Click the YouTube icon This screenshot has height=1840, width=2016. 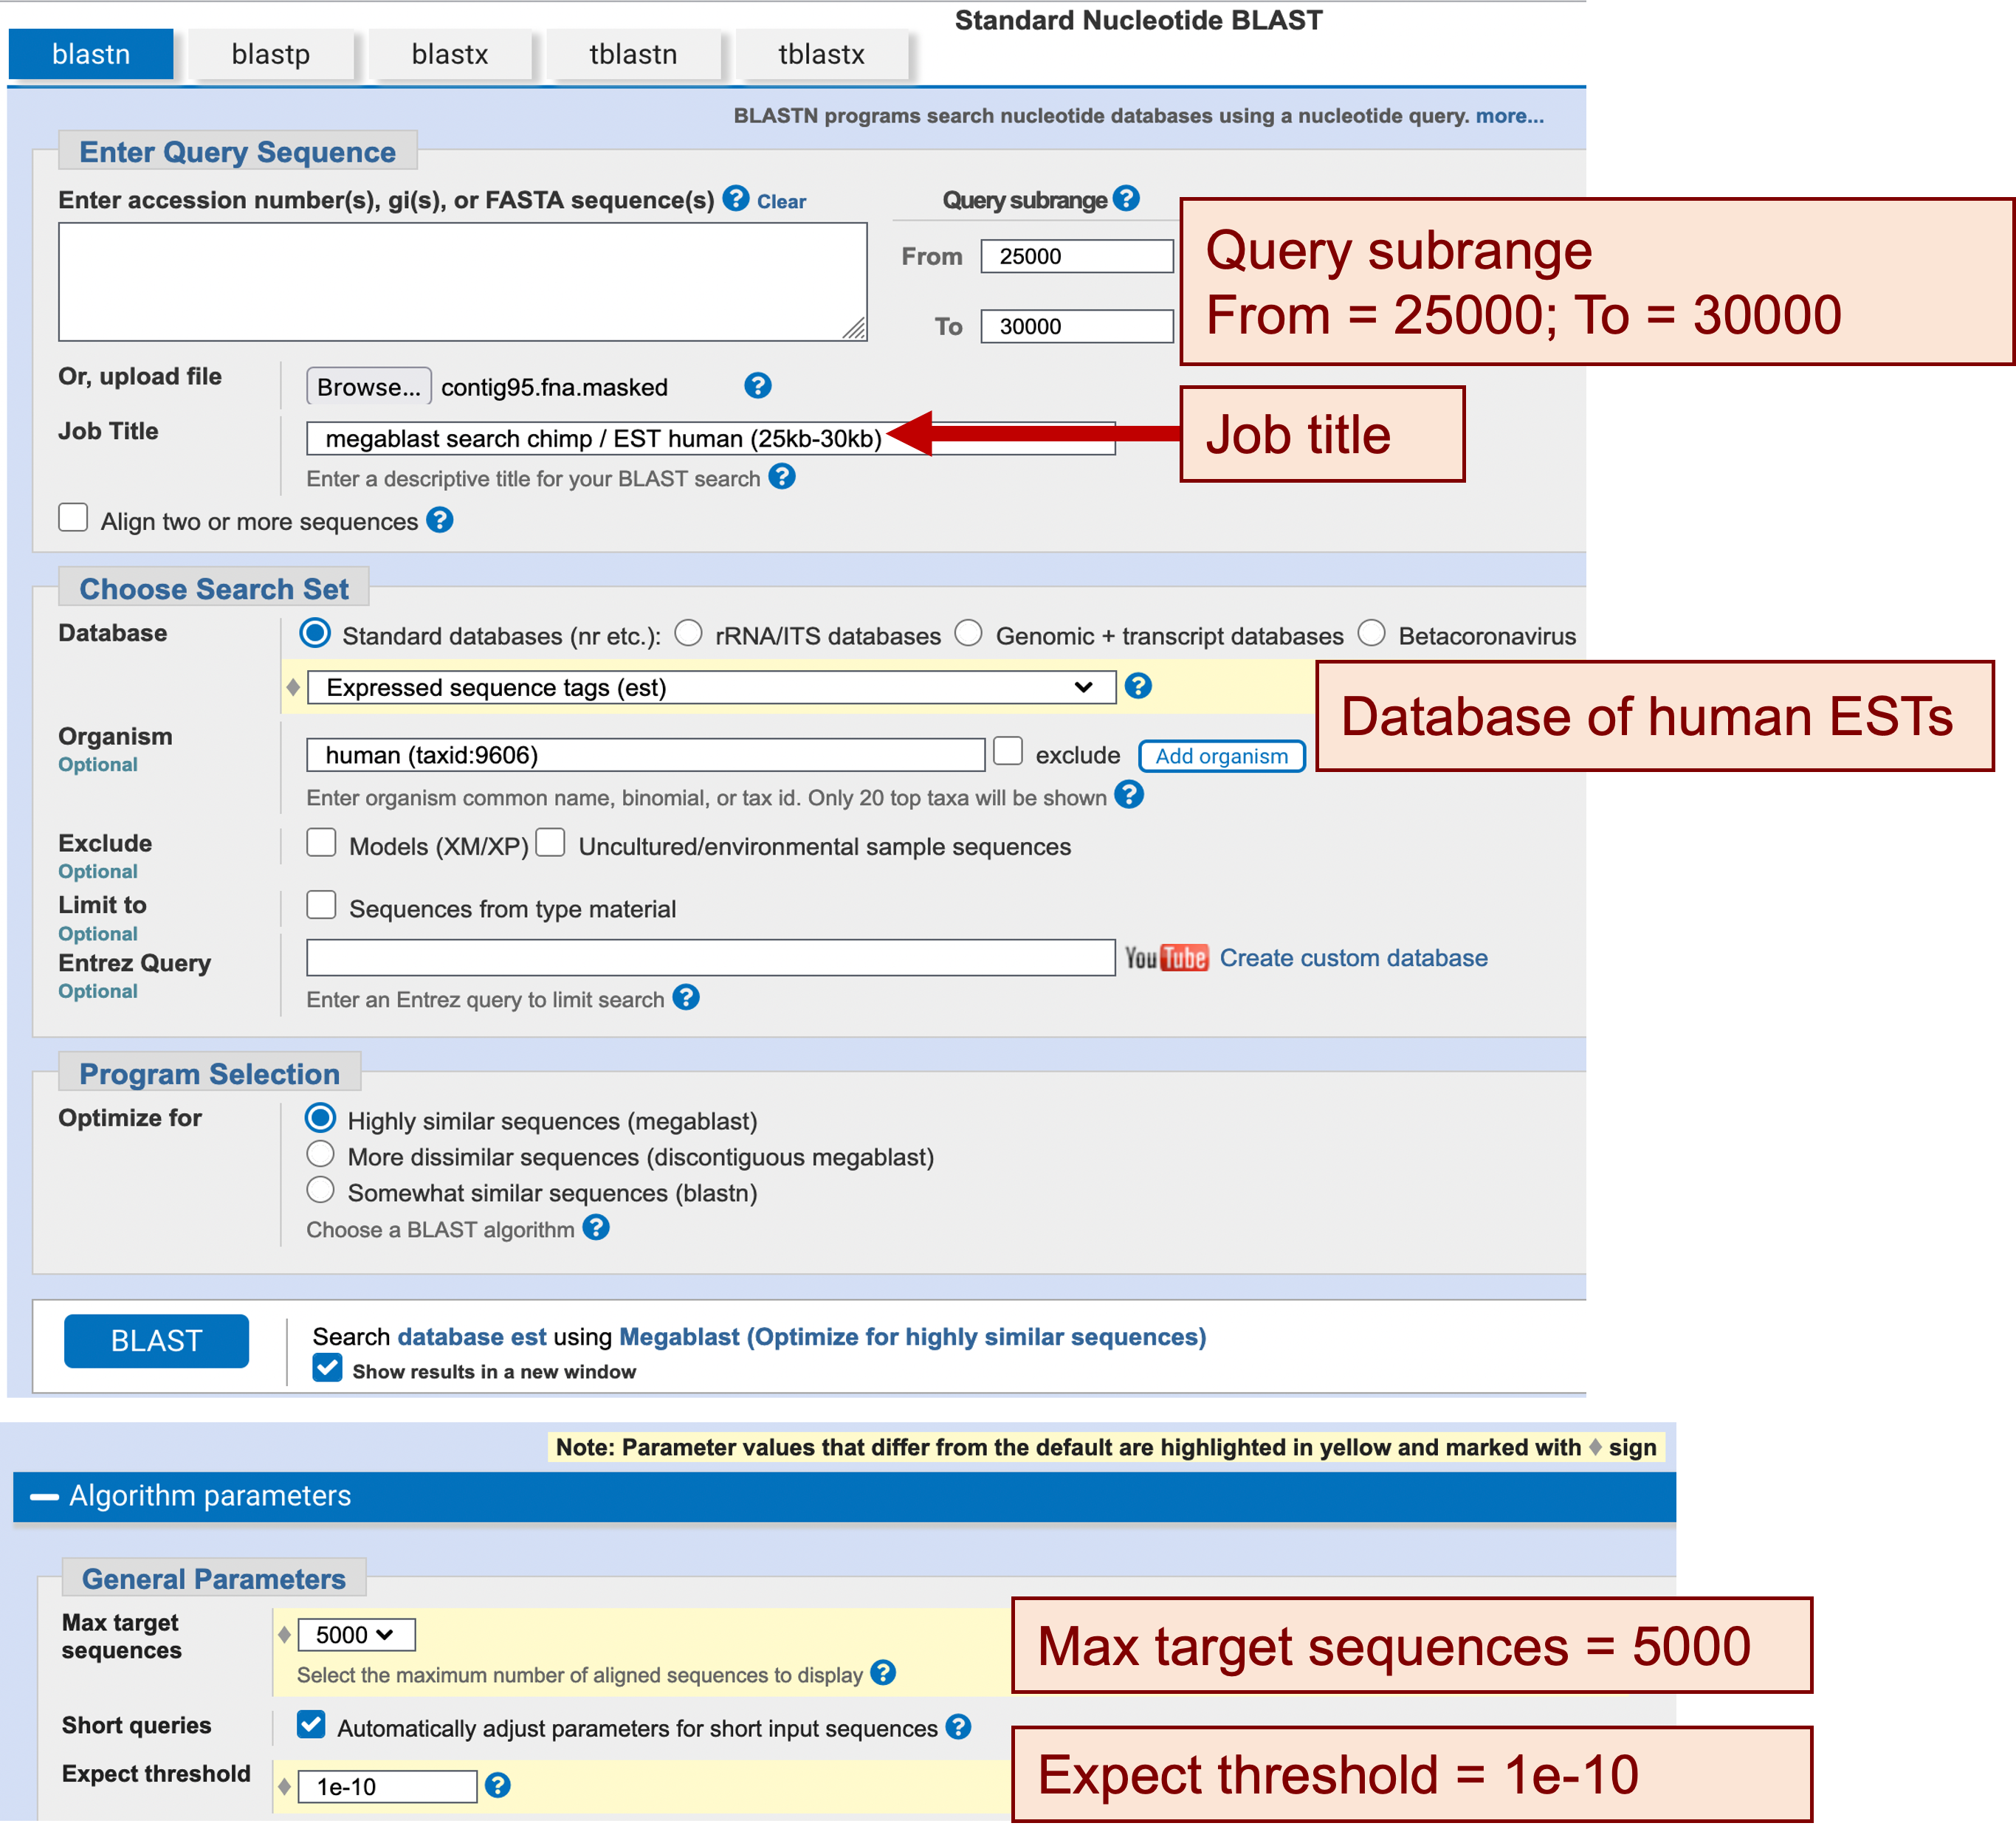(x=1166, y=958)
